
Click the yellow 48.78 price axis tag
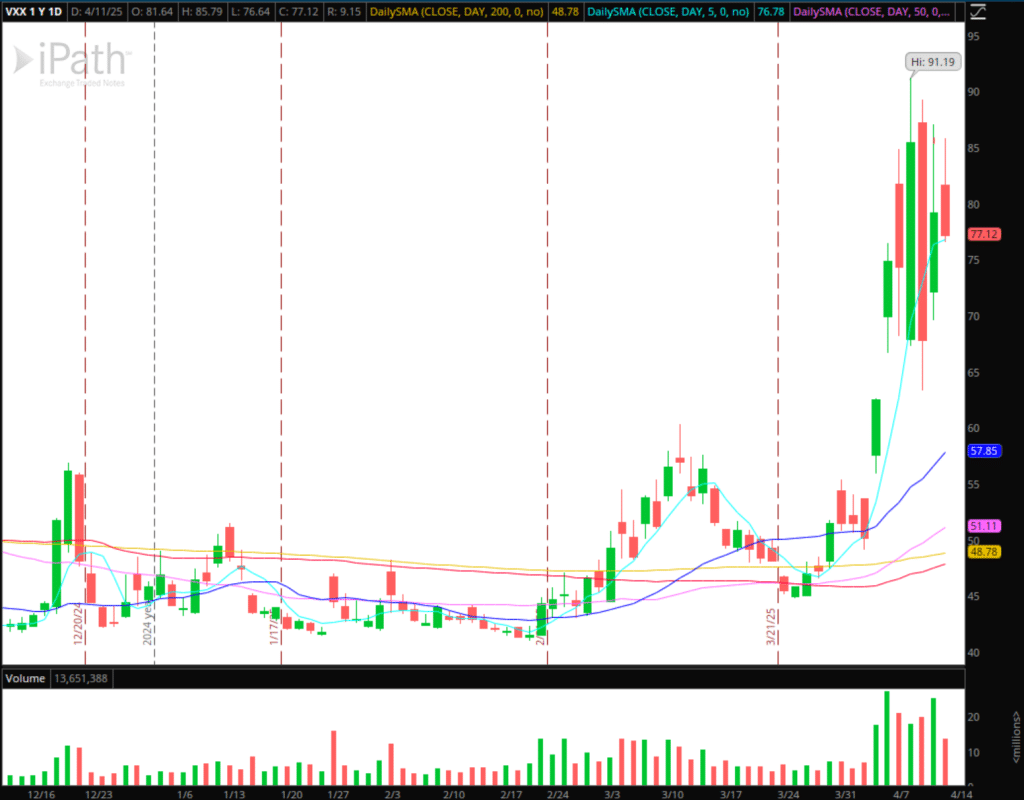984,552
